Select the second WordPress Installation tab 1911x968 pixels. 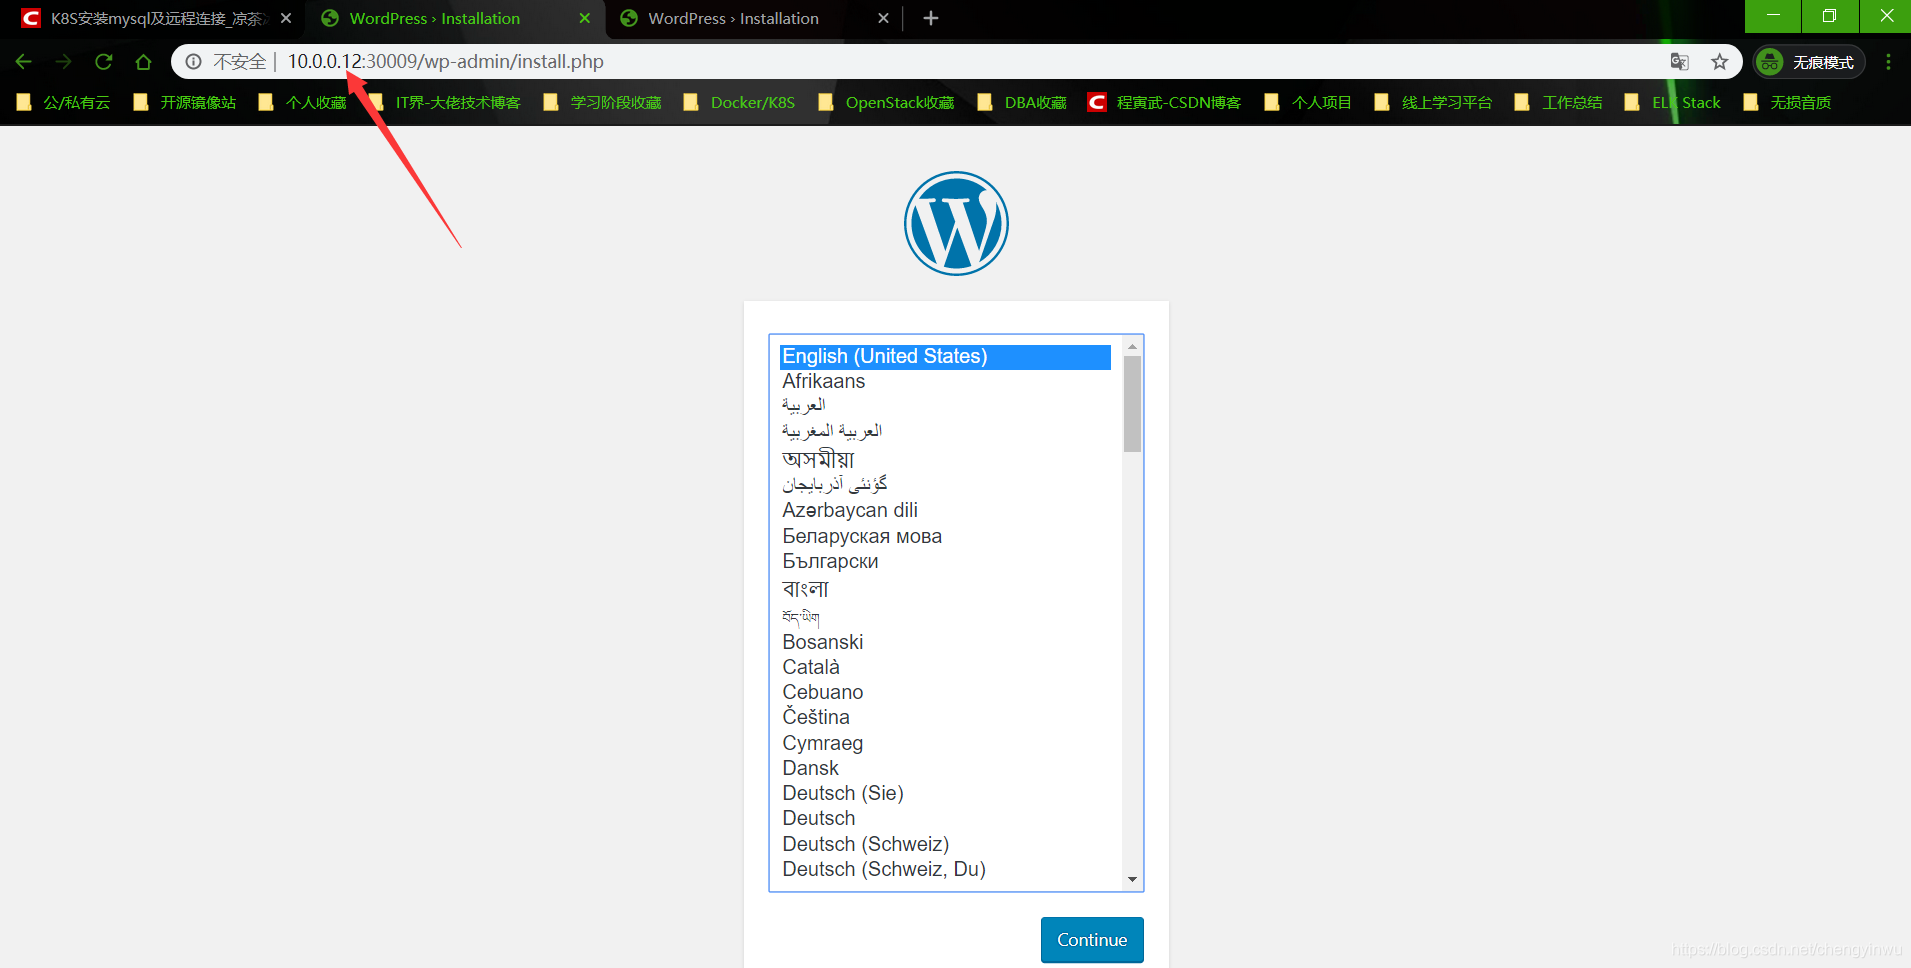tap(455, 18)
